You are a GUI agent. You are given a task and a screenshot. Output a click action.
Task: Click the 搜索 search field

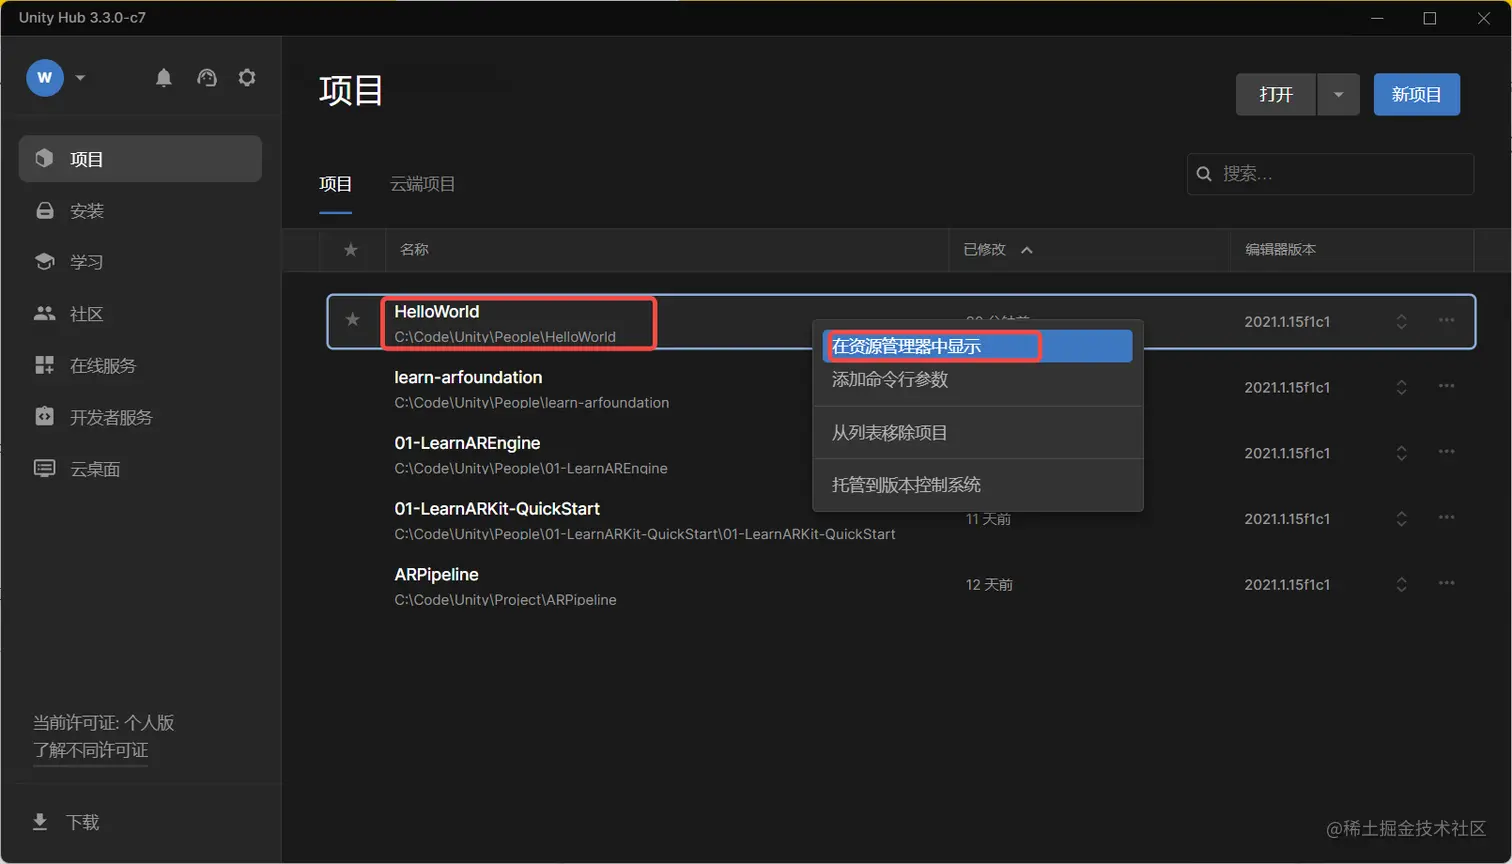click(x=1330, y=174)
